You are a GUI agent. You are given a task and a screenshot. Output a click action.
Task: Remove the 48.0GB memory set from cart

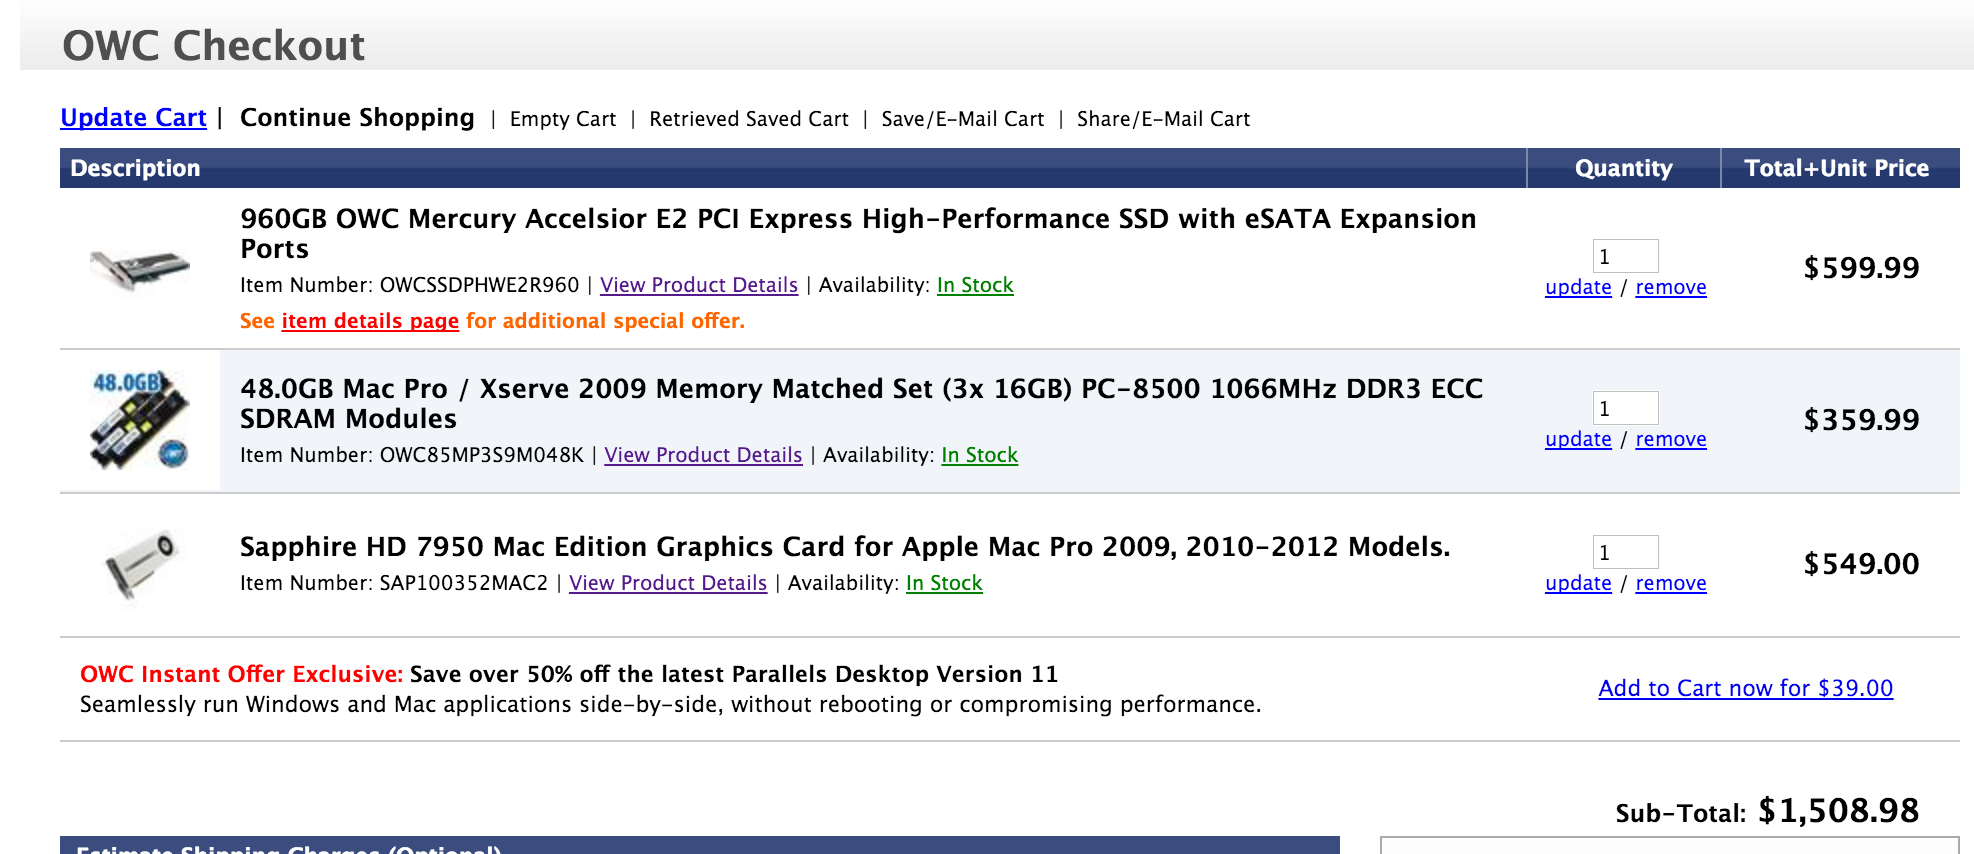[1670, 440]
